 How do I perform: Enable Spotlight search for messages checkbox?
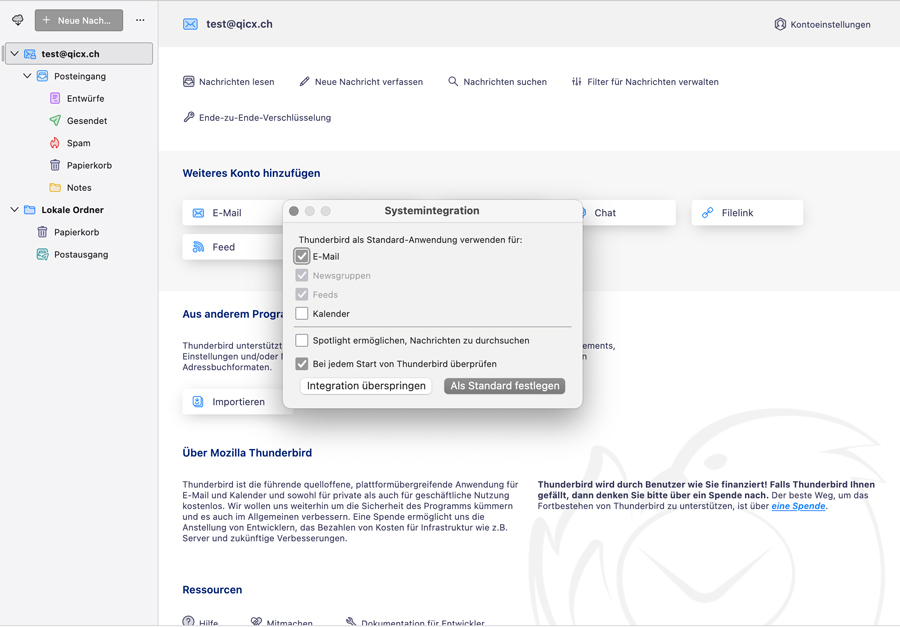(302, 341)
